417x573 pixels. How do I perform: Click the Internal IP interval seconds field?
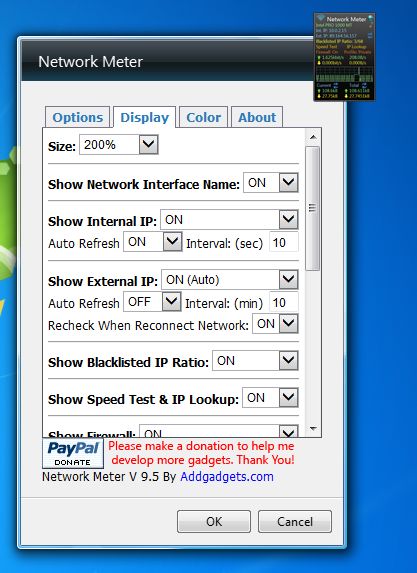click(x=284, y=242)
